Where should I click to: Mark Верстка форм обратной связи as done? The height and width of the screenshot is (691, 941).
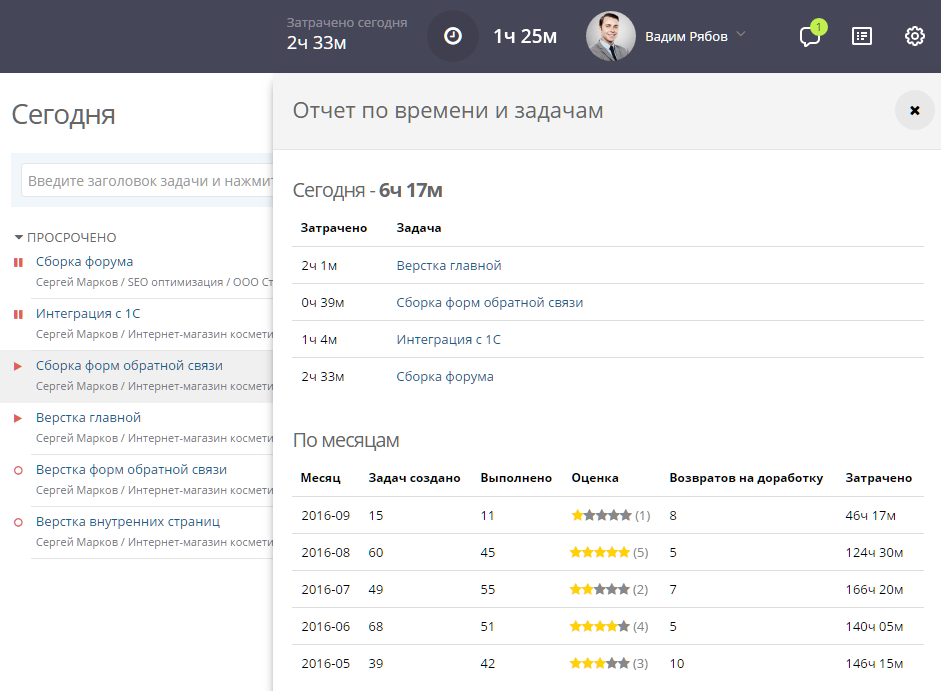click(18, 470)
